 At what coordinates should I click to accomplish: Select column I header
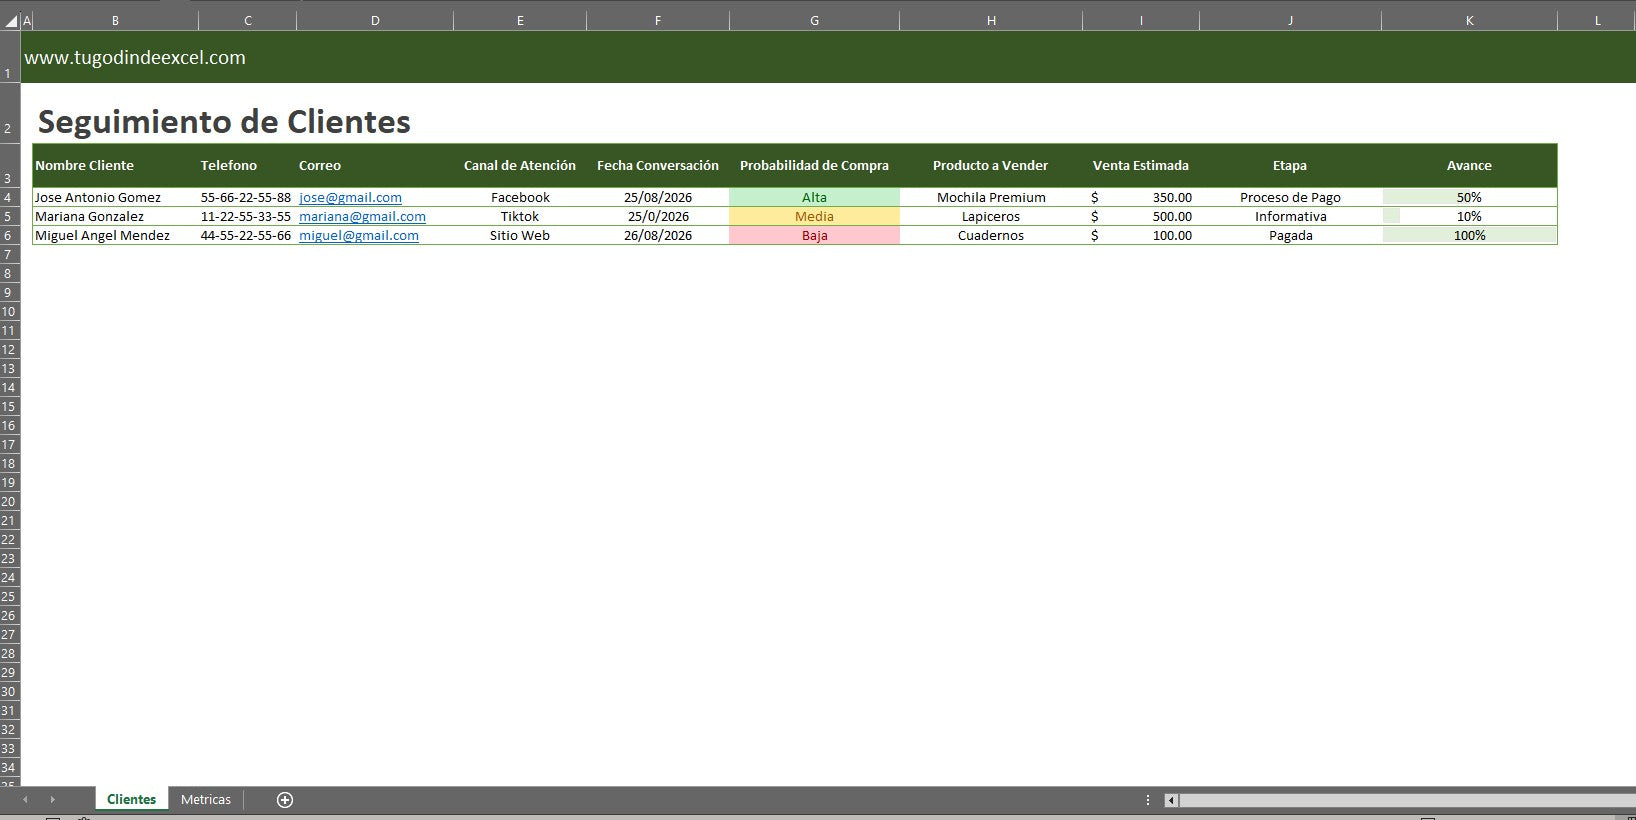(x=1141, y=20)
